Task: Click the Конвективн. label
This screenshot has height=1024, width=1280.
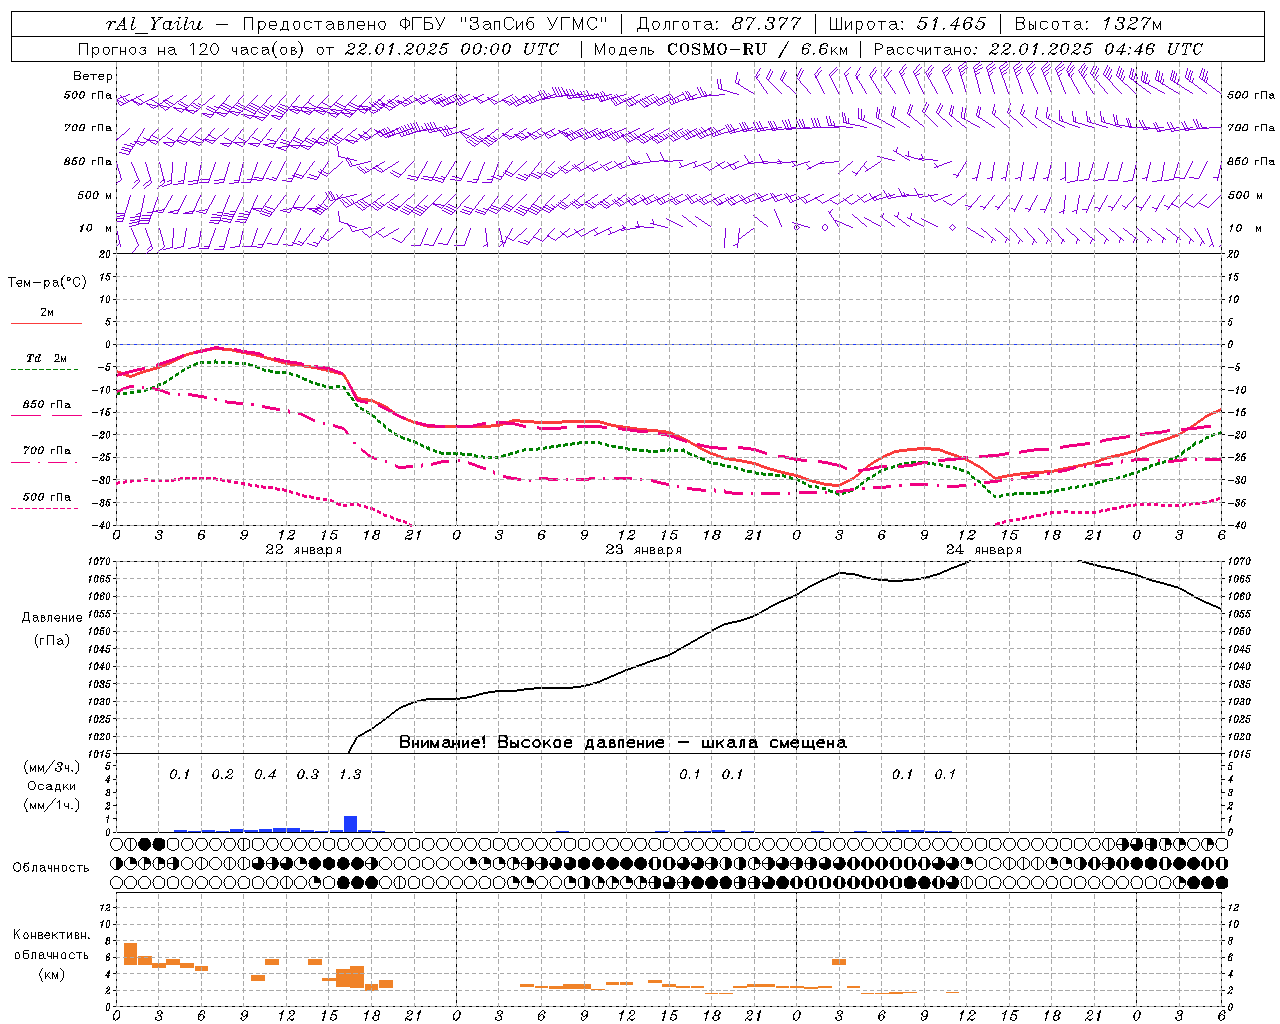Action: pyautogui.click(x=52, y=935)
